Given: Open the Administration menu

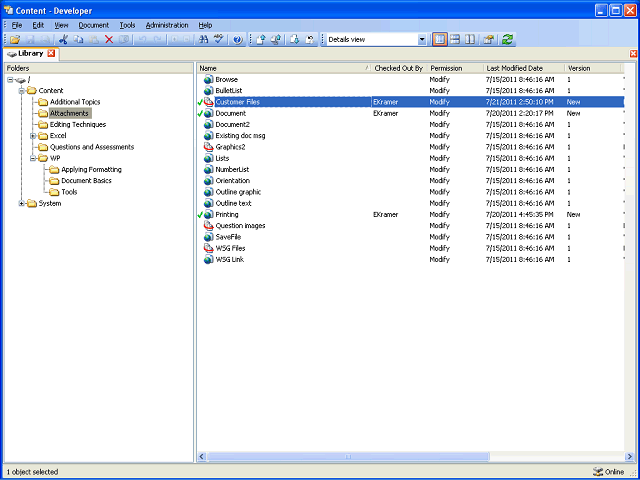Looking at the screenshot, I should 167,25.
